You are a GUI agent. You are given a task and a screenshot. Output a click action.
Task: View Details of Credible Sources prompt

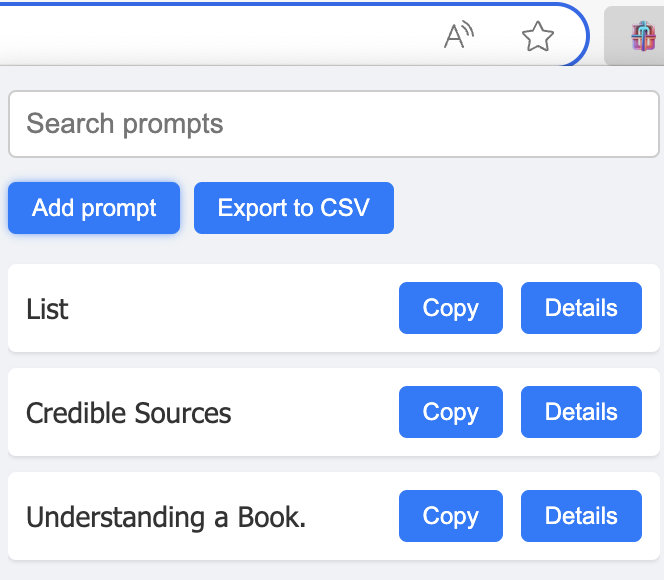click(581, 412)
